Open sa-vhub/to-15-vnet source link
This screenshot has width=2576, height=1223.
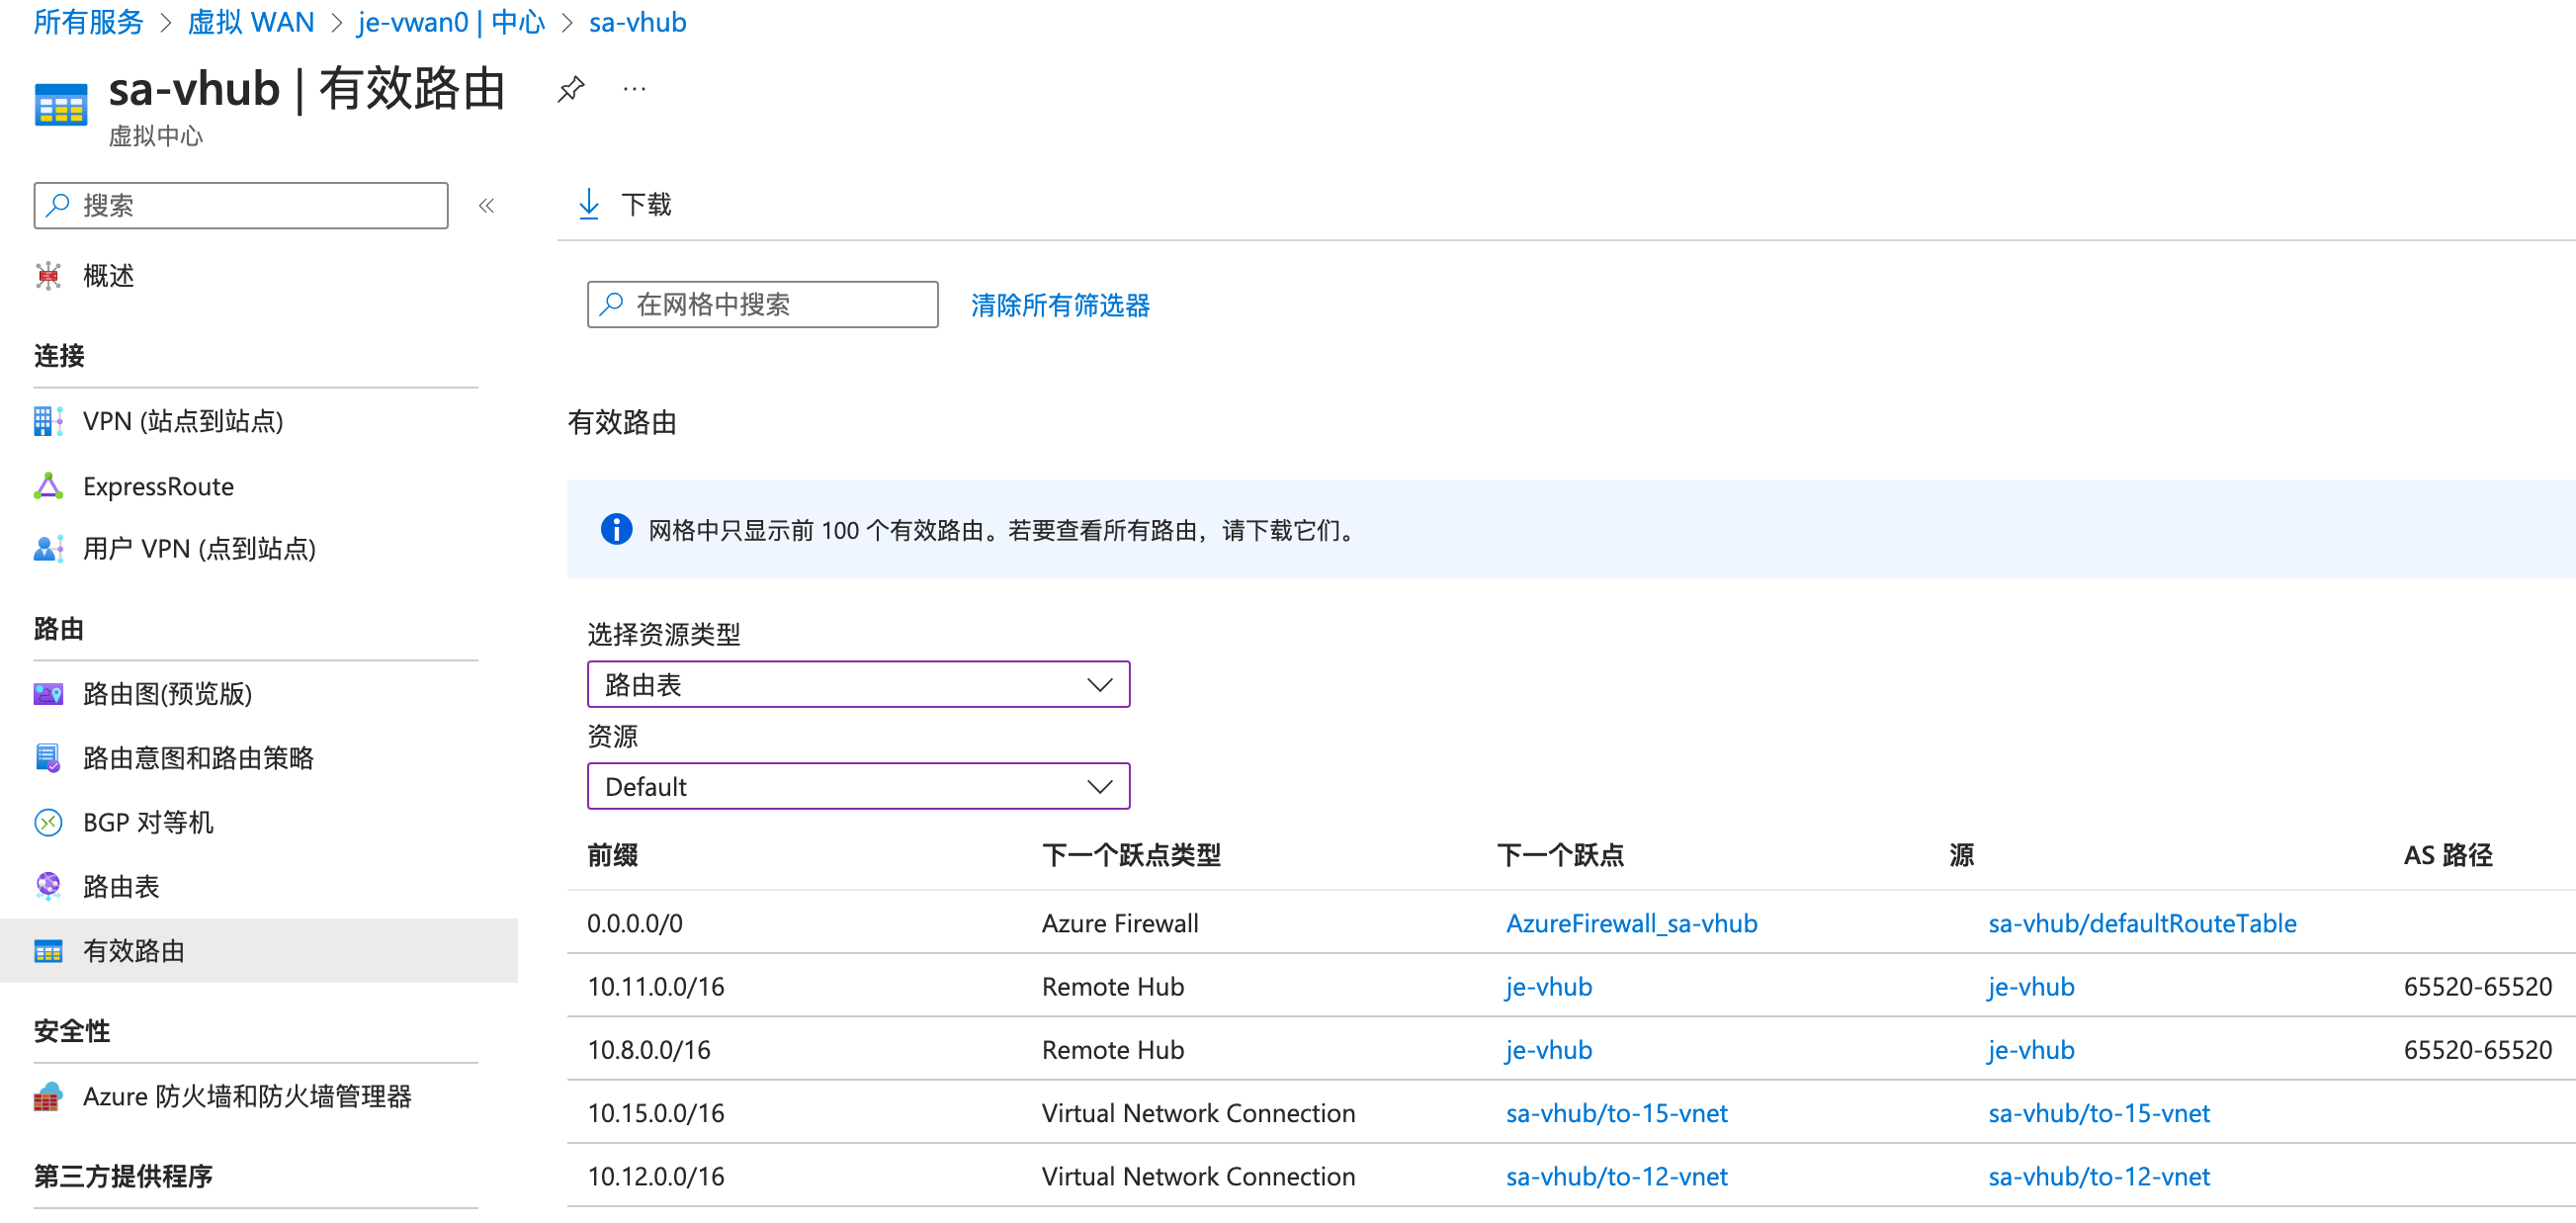coord(2099,1114)
